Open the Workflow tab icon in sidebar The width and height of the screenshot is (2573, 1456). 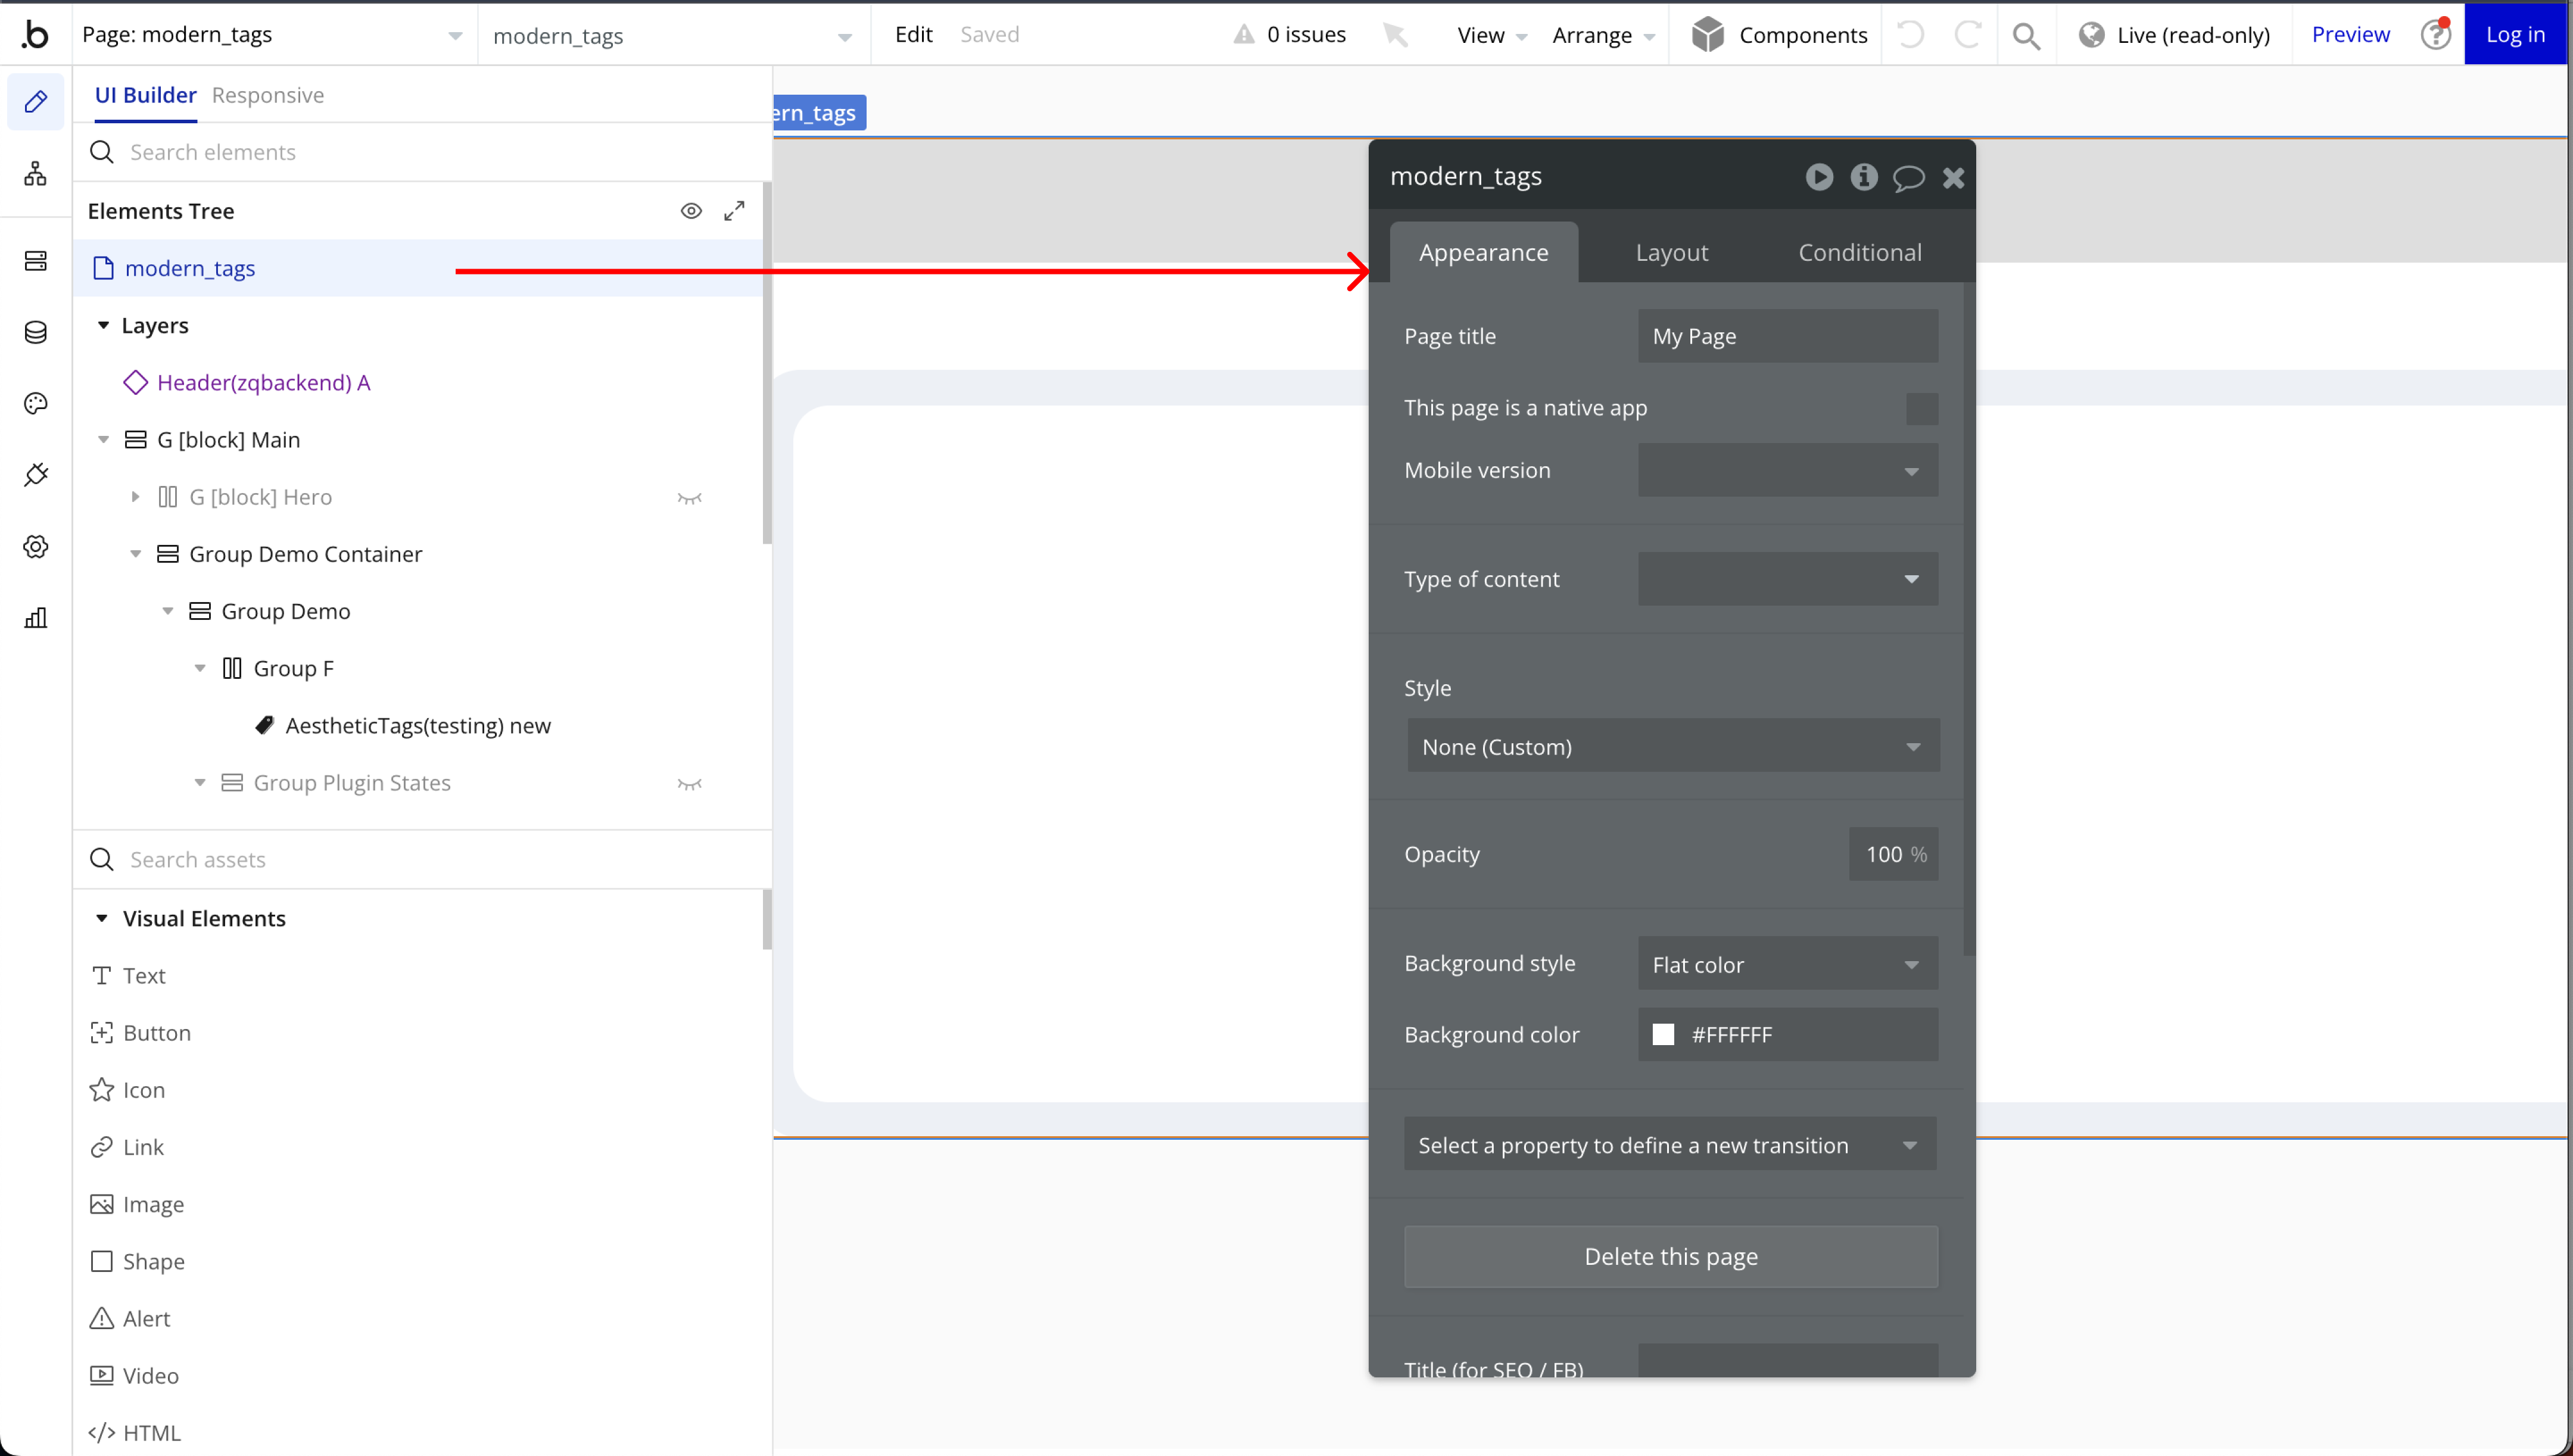coord(36,174)
